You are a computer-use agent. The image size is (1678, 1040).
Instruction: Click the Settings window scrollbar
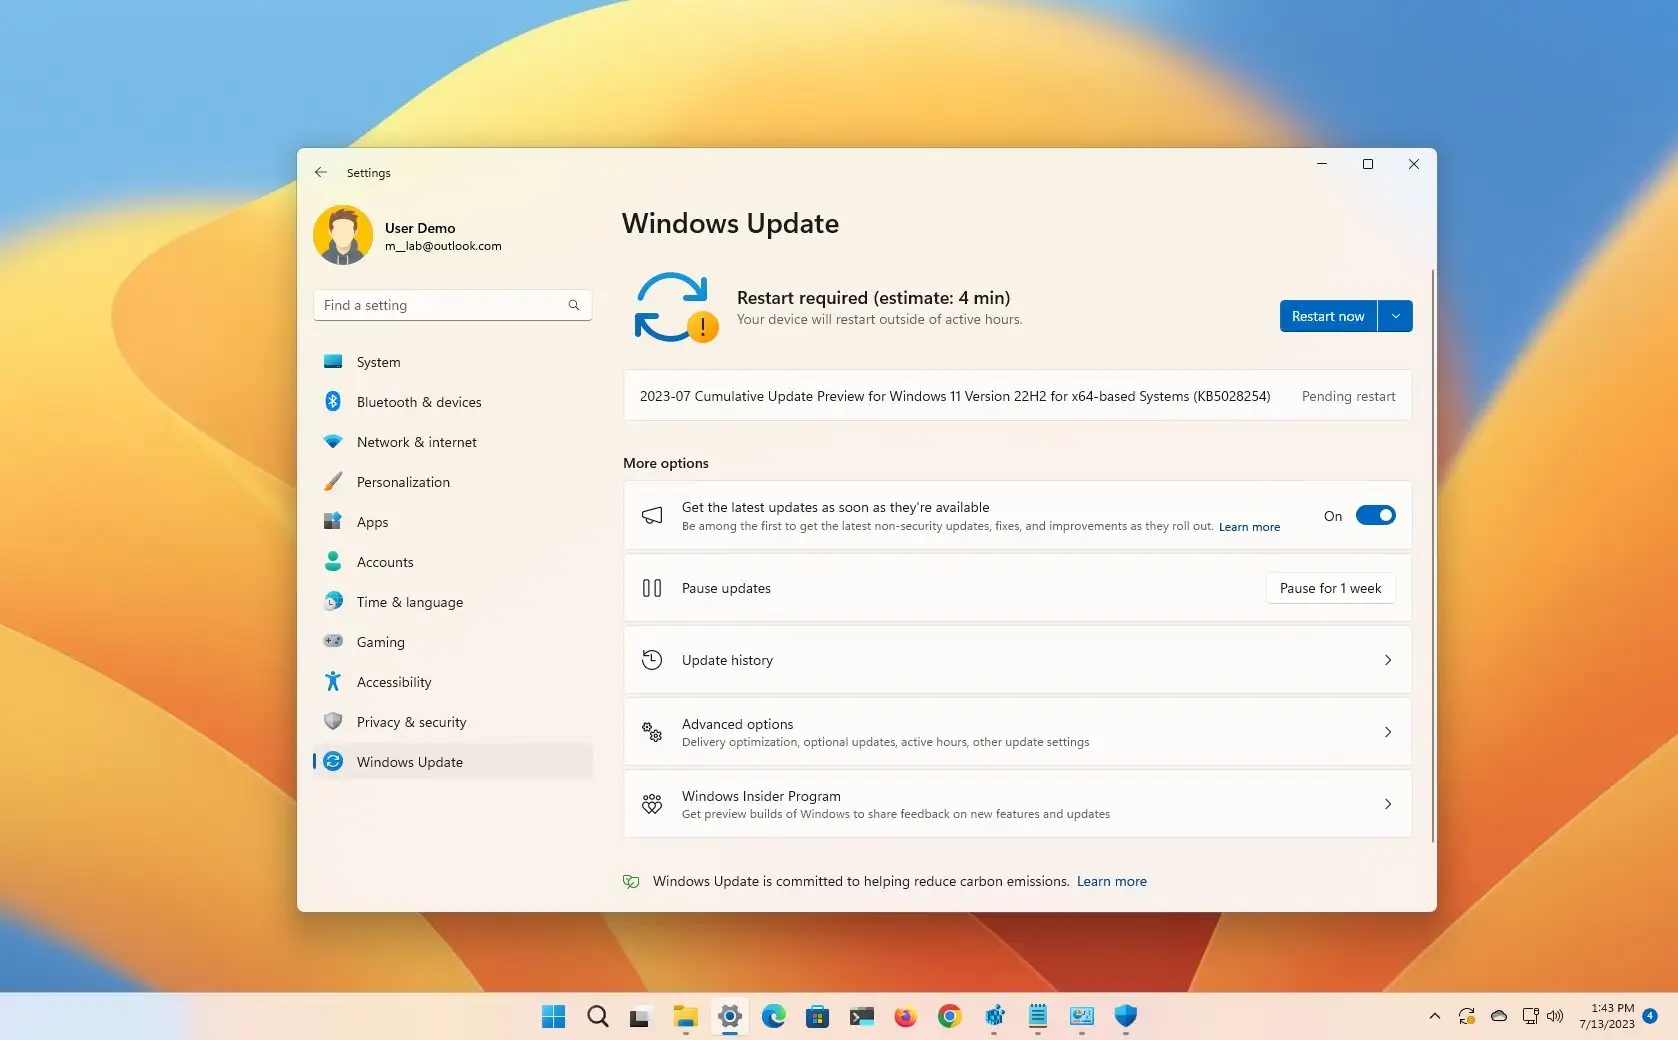pyautogui.click(x=1433, y=555)
